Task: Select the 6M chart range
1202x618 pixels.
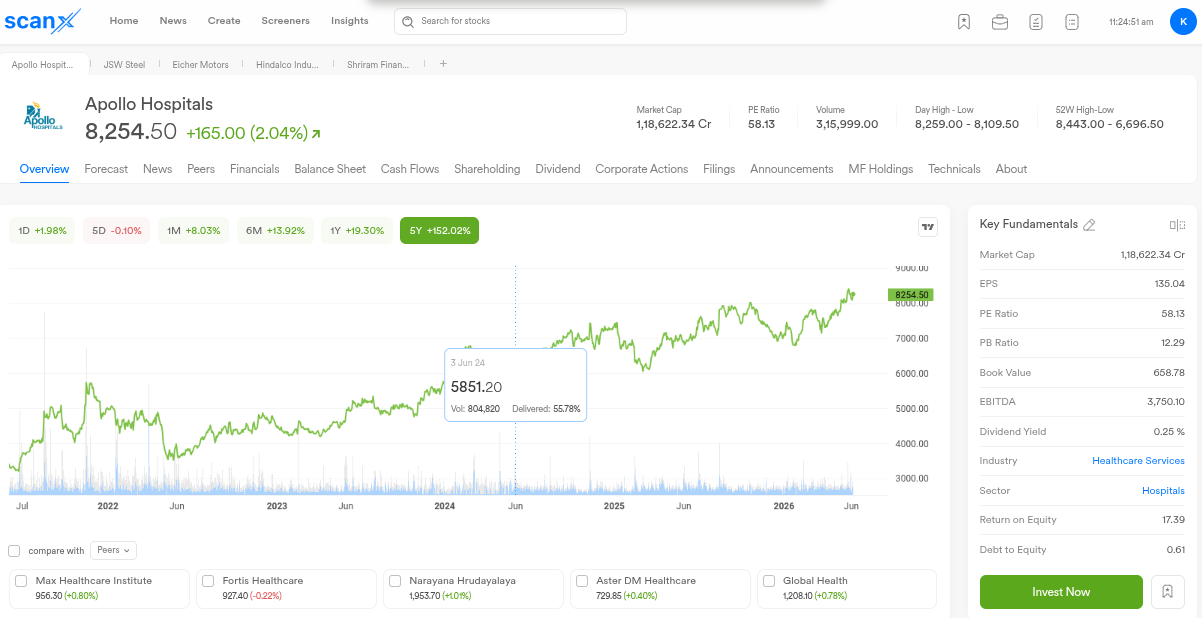Action: click(x=275, y=231)
